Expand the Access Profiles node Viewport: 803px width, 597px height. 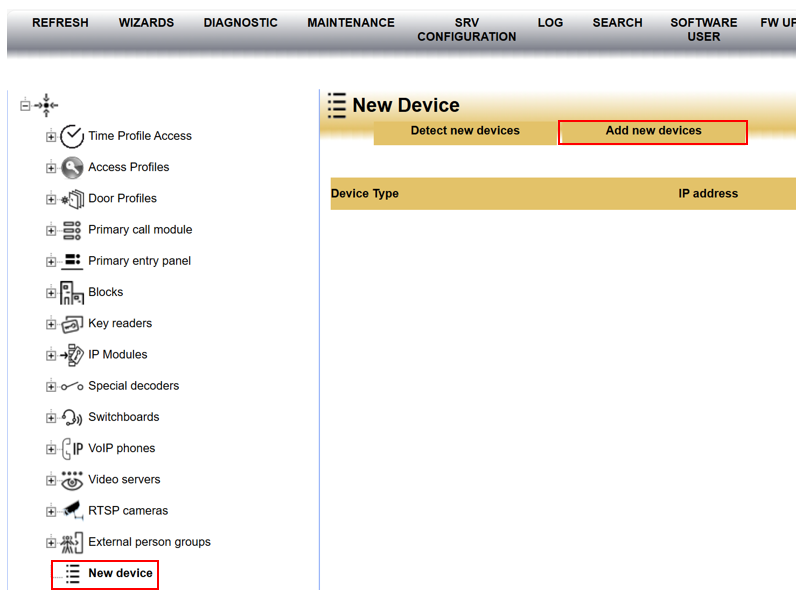pyautogui.click(x=51, y=168)
